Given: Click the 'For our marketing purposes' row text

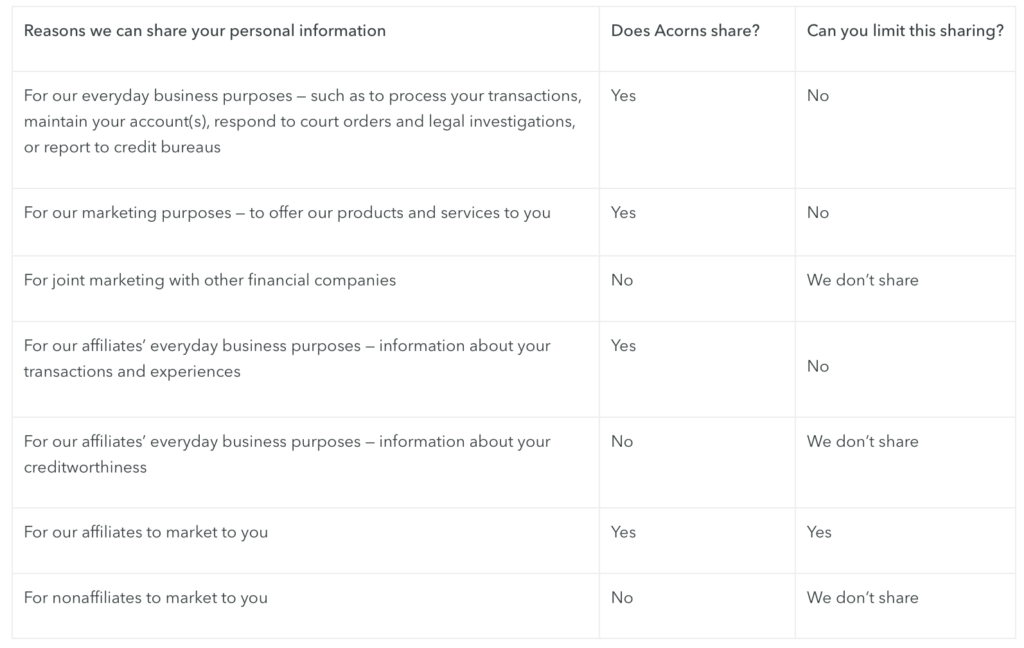Looking at the screenshot, I should (x=287, y=213).
